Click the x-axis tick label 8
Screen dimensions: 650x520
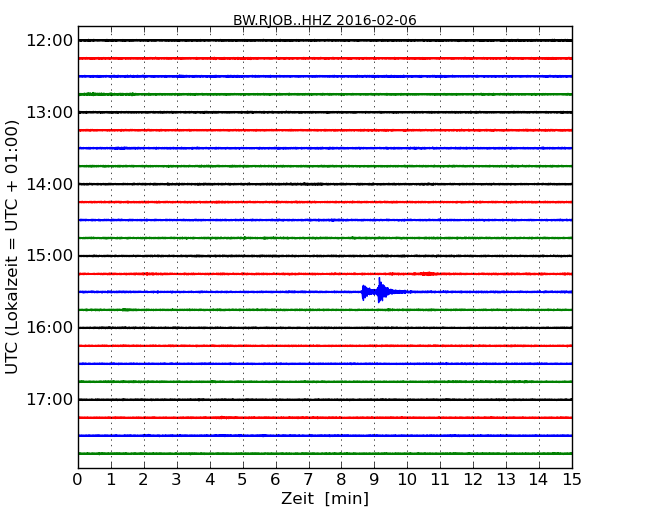point(341,479)
